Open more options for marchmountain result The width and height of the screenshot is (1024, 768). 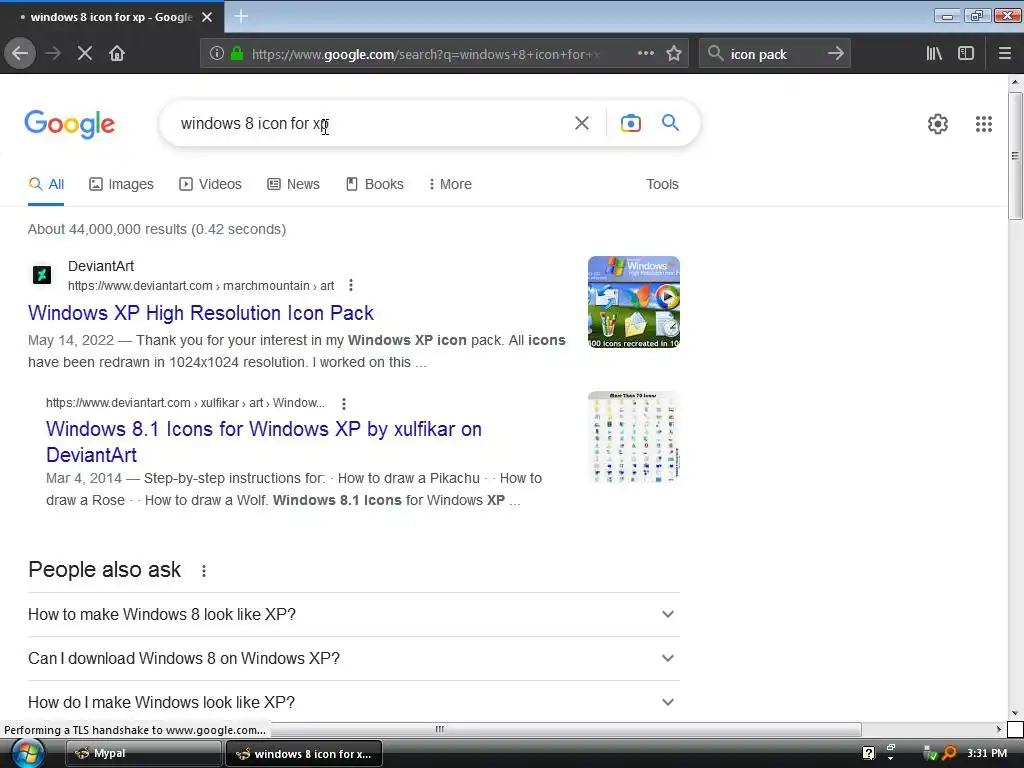tap(351, 285)
